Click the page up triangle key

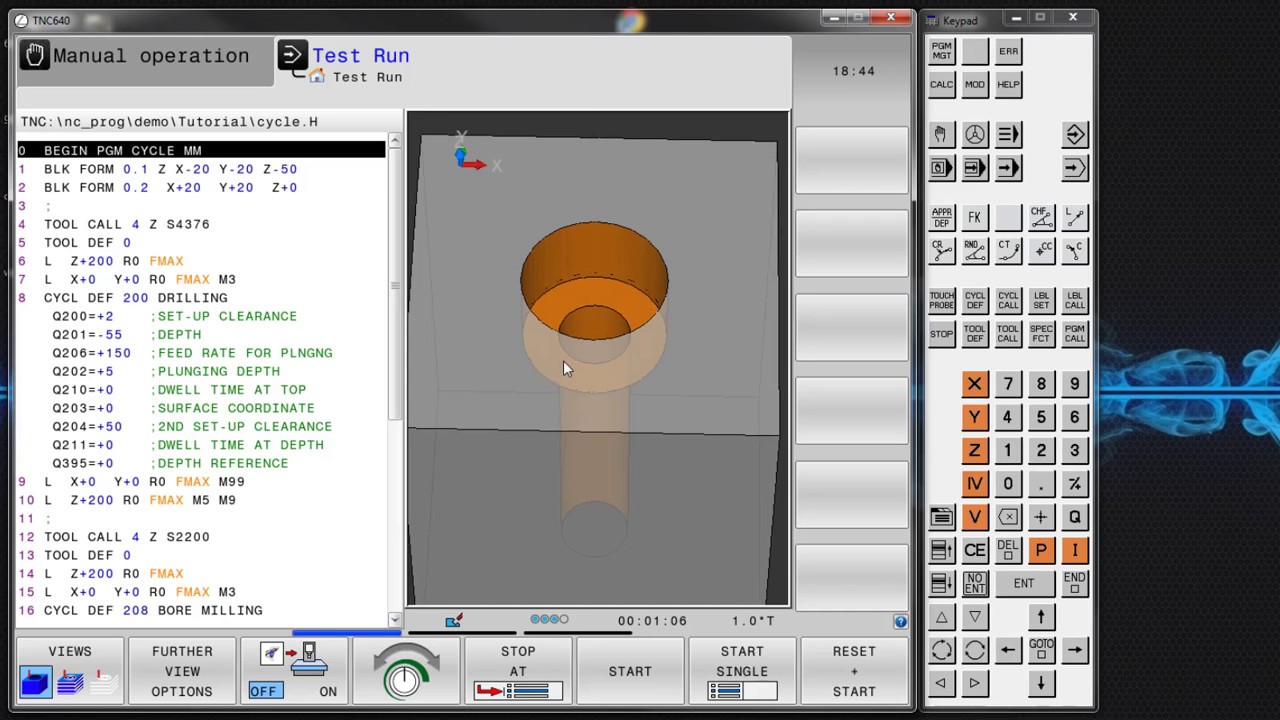(x=941, y=617)
